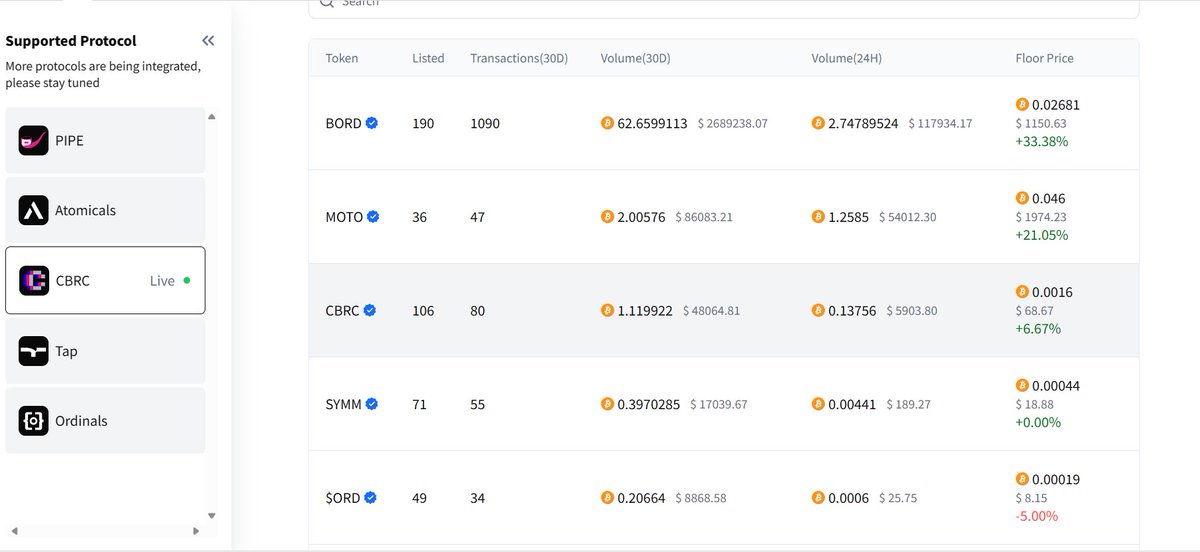This screenshot has height=552, width=1200.
Task: Click the $ 2689238.07 volume value
Action: [732, 123]
